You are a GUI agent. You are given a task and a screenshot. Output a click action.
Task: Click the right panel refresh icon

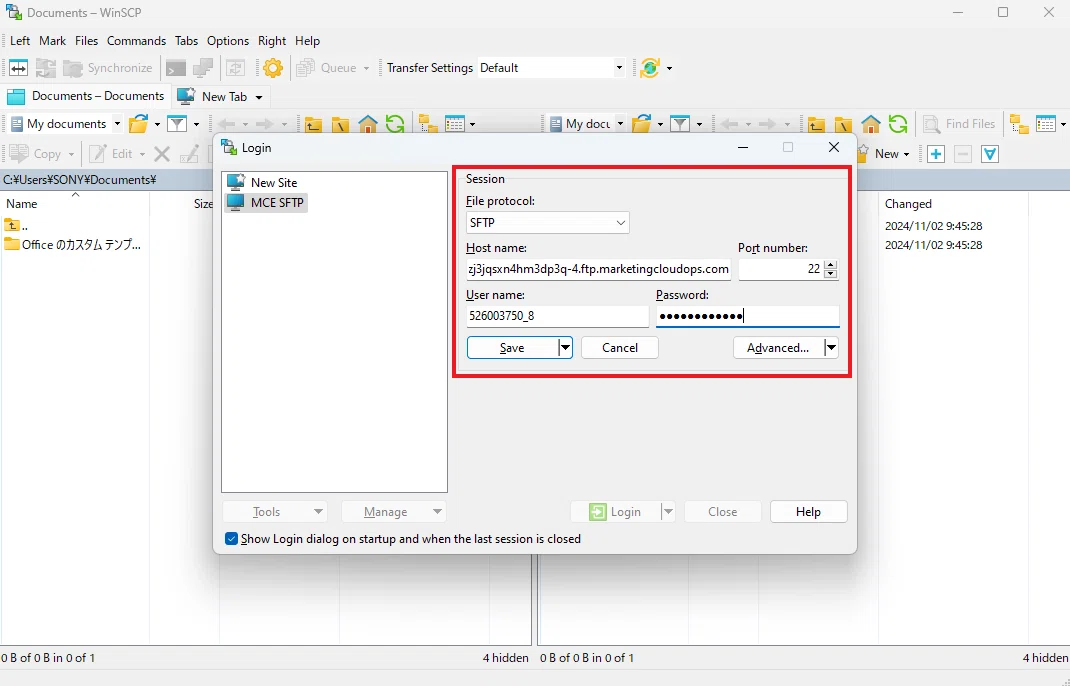click(898, 124)
